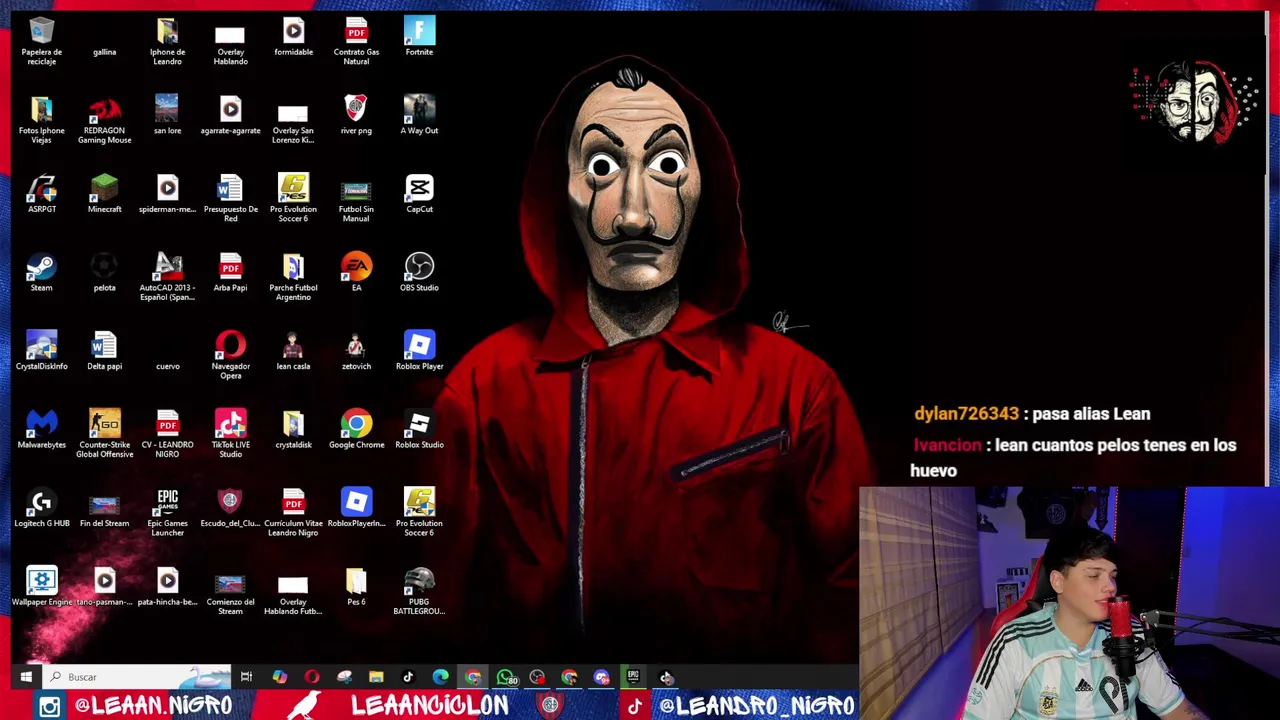The width and height of the screenshot is (1280, 720).
Task: Launch the A Way Out game
Action: [x=419, y=116]
